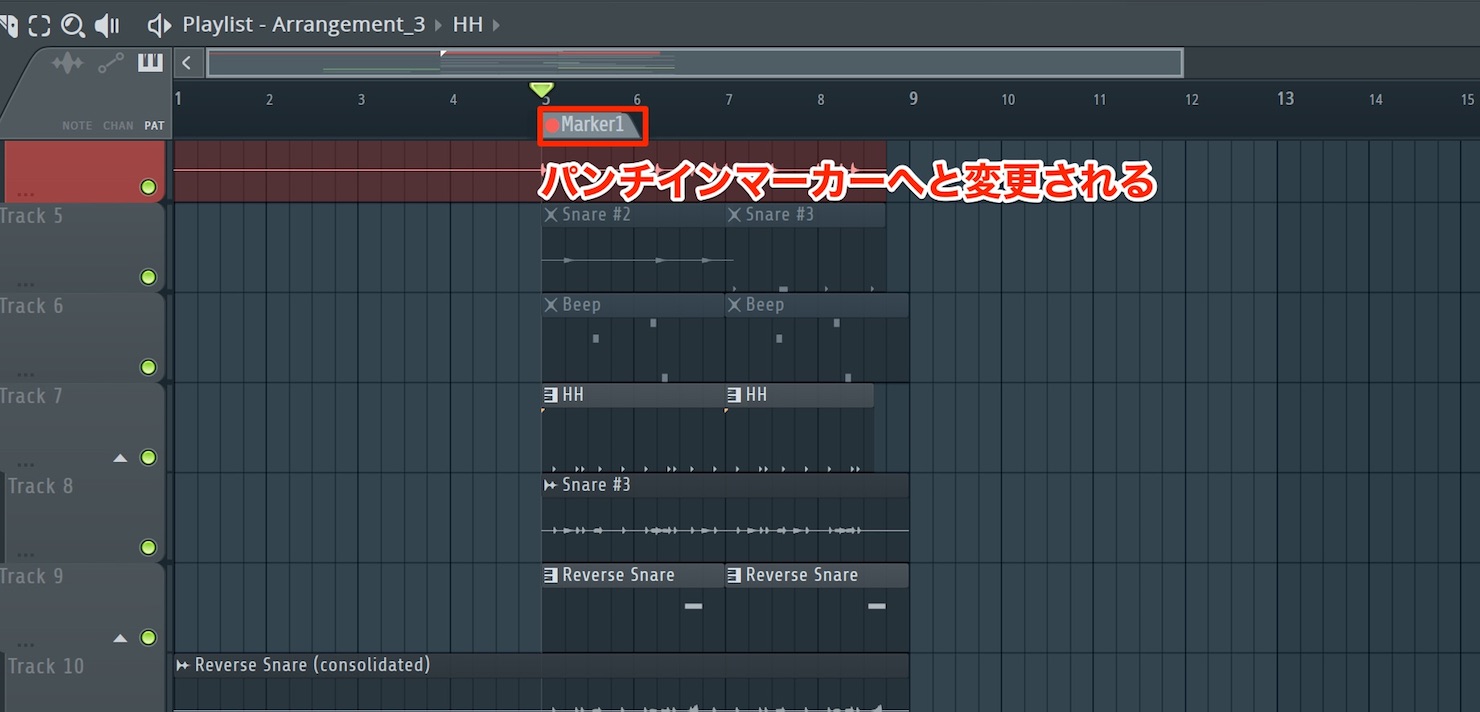Mute the red recording track at the top
Screen dimensions: 1480x712
148,187
